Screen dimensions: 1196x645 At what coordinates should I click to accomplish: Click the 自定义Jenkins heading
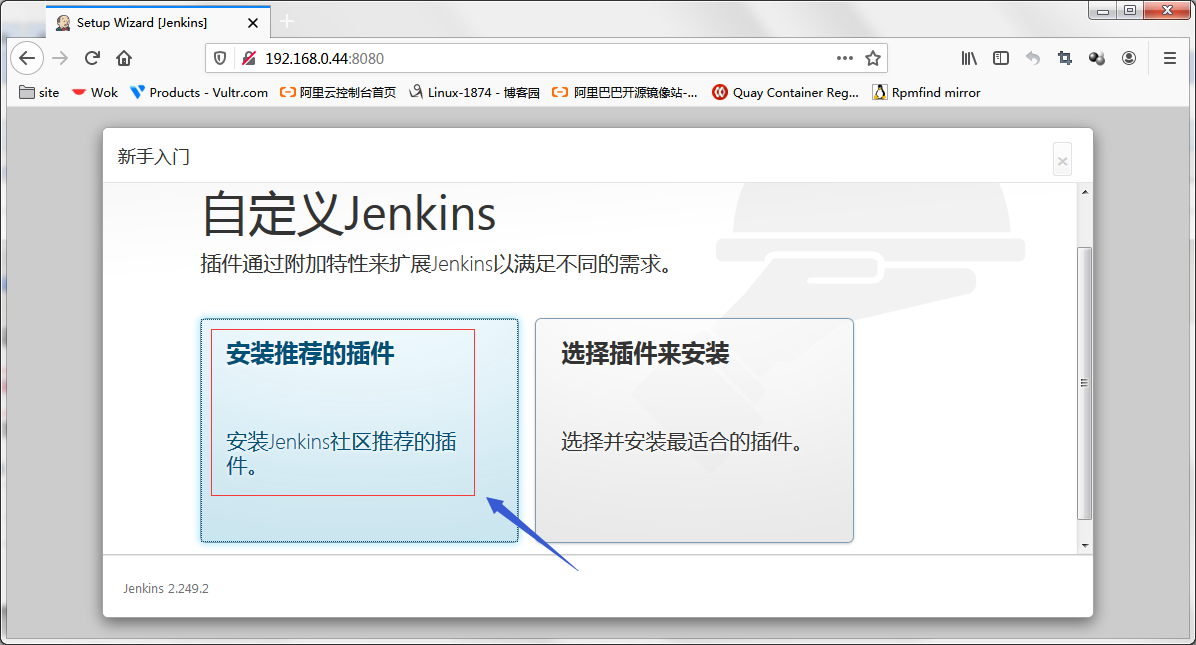coord(349,213)
